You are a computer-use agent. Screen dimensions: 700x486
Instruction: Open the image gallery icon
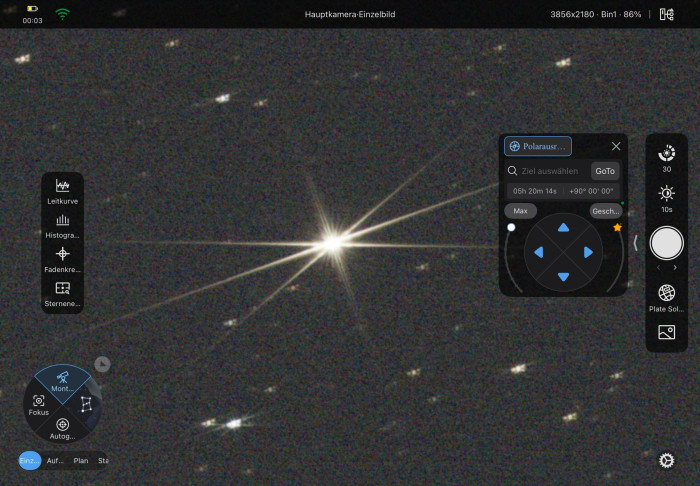tap(667, 332)
